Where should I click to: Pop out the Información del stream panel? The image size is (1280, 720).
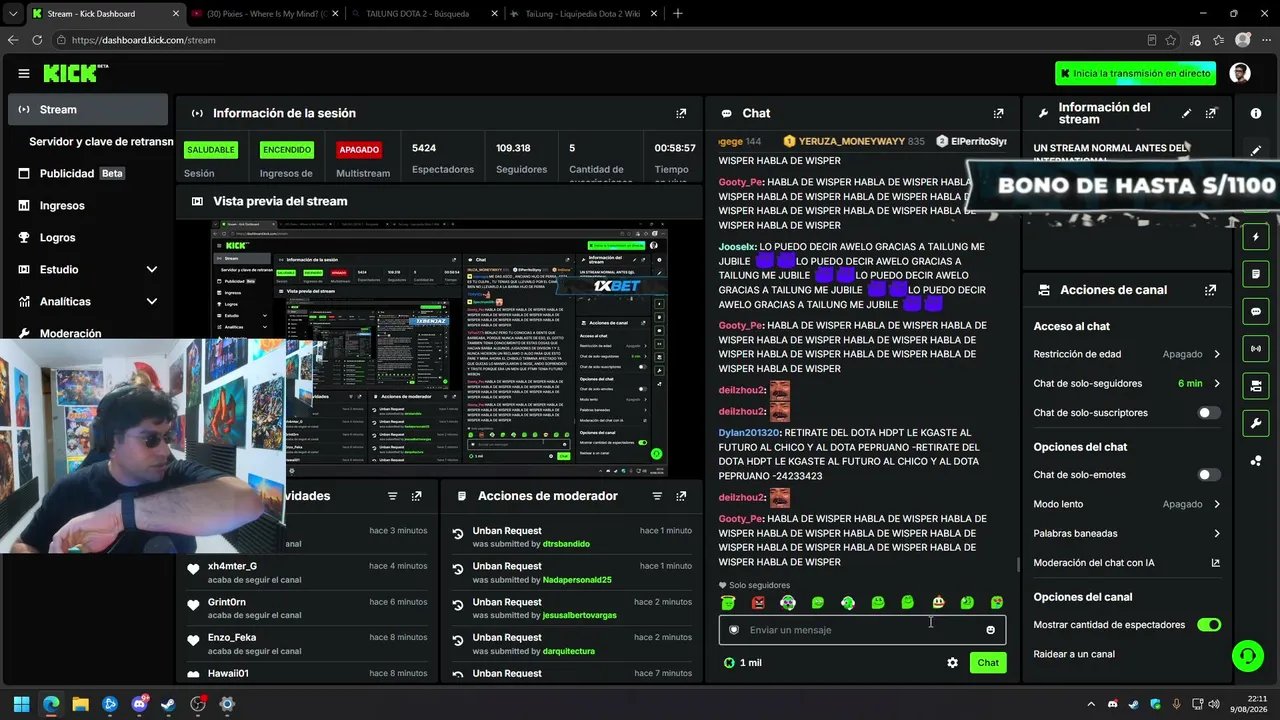pos(1211,114)
